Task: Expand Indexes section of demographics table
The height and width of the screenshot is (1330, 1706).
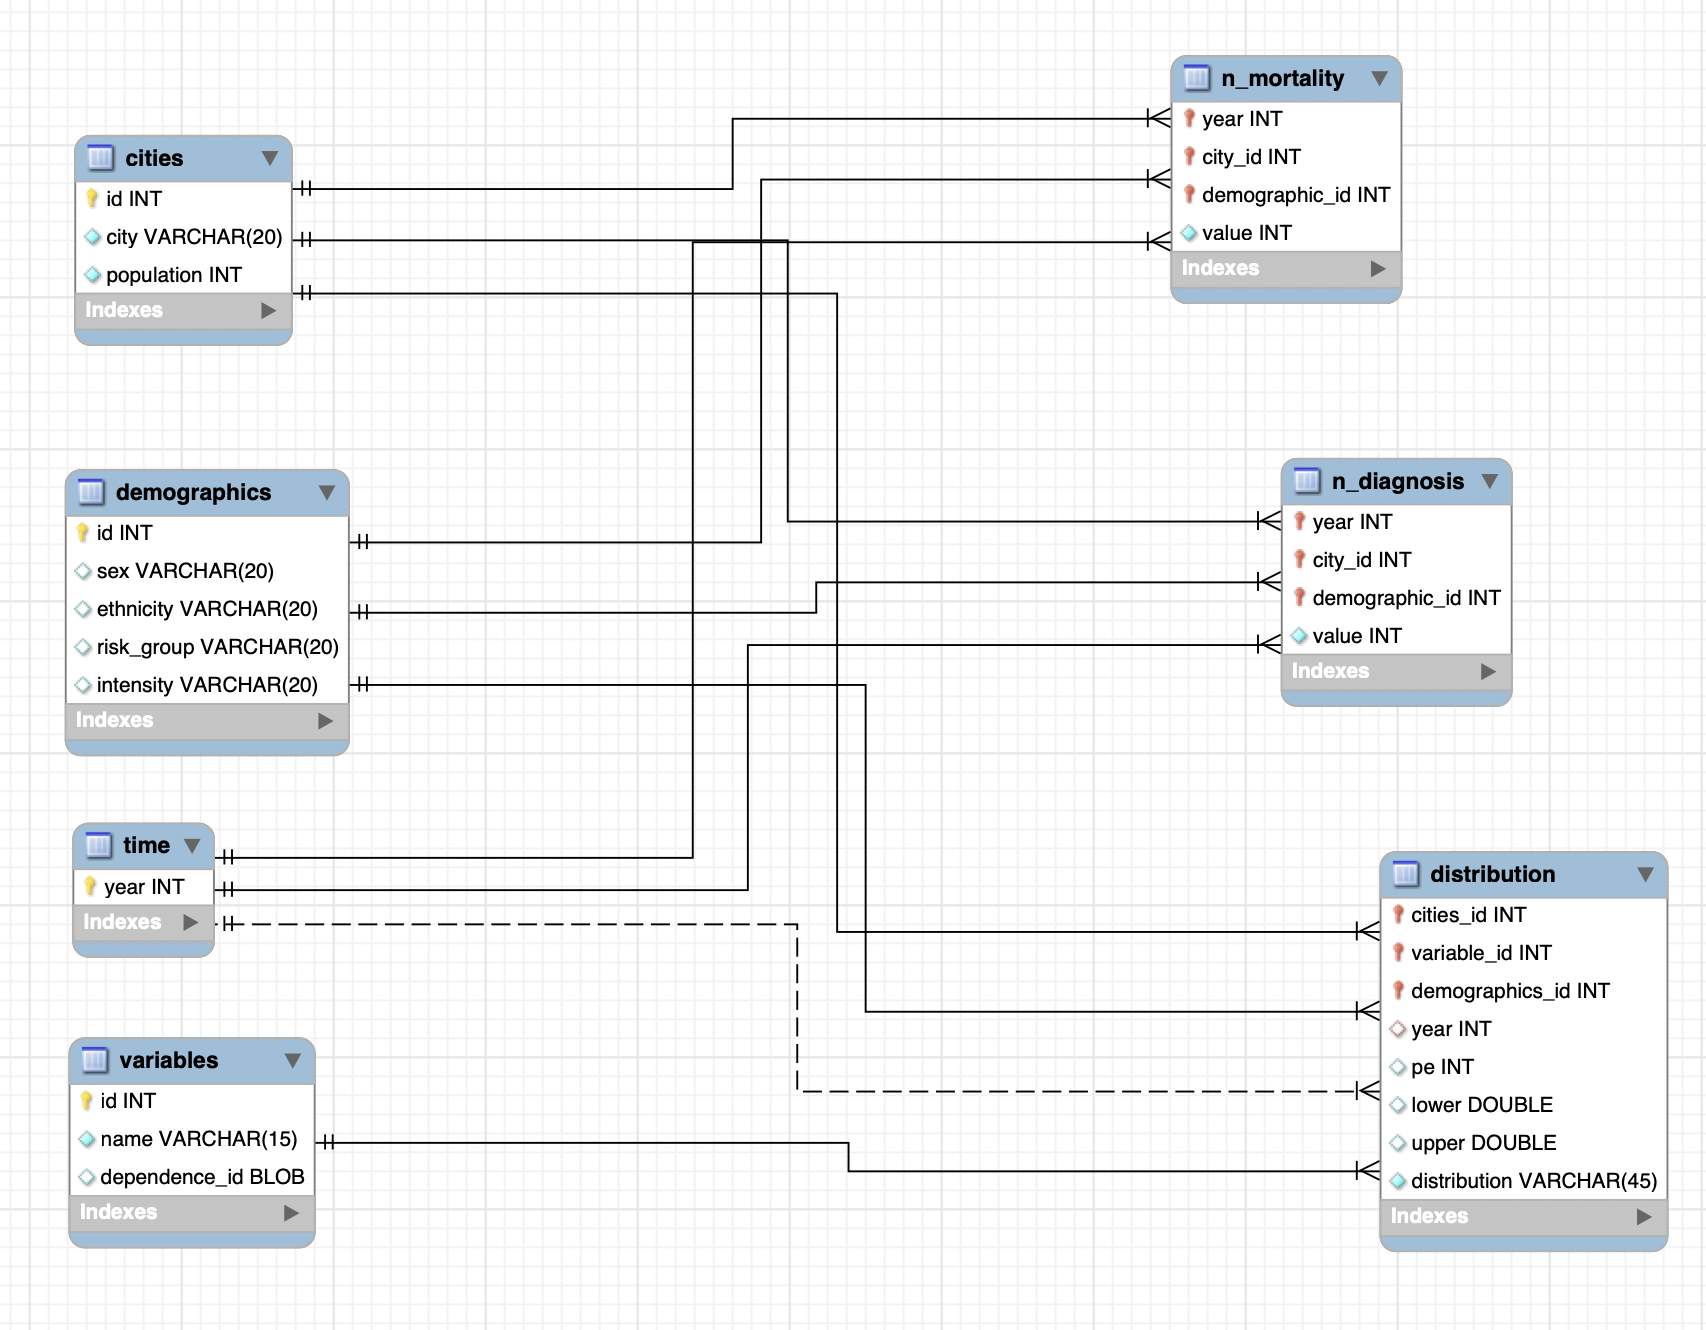Action: pyautogui.click(x=325, y=720)
